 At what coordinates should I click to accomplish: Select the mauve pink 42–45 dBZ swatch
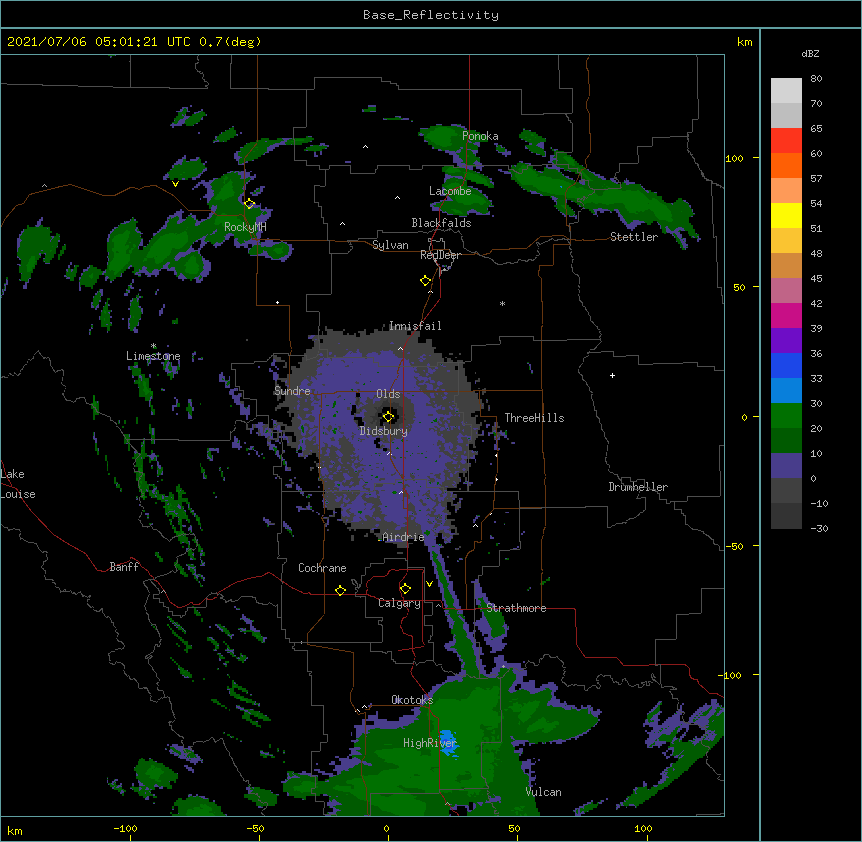[786, 291]
